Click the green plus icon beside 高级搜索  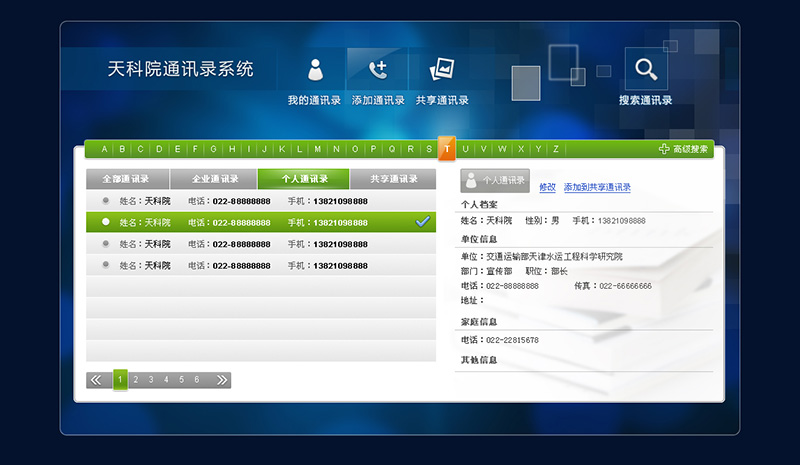pyautogui.click(x=664, y=149)
